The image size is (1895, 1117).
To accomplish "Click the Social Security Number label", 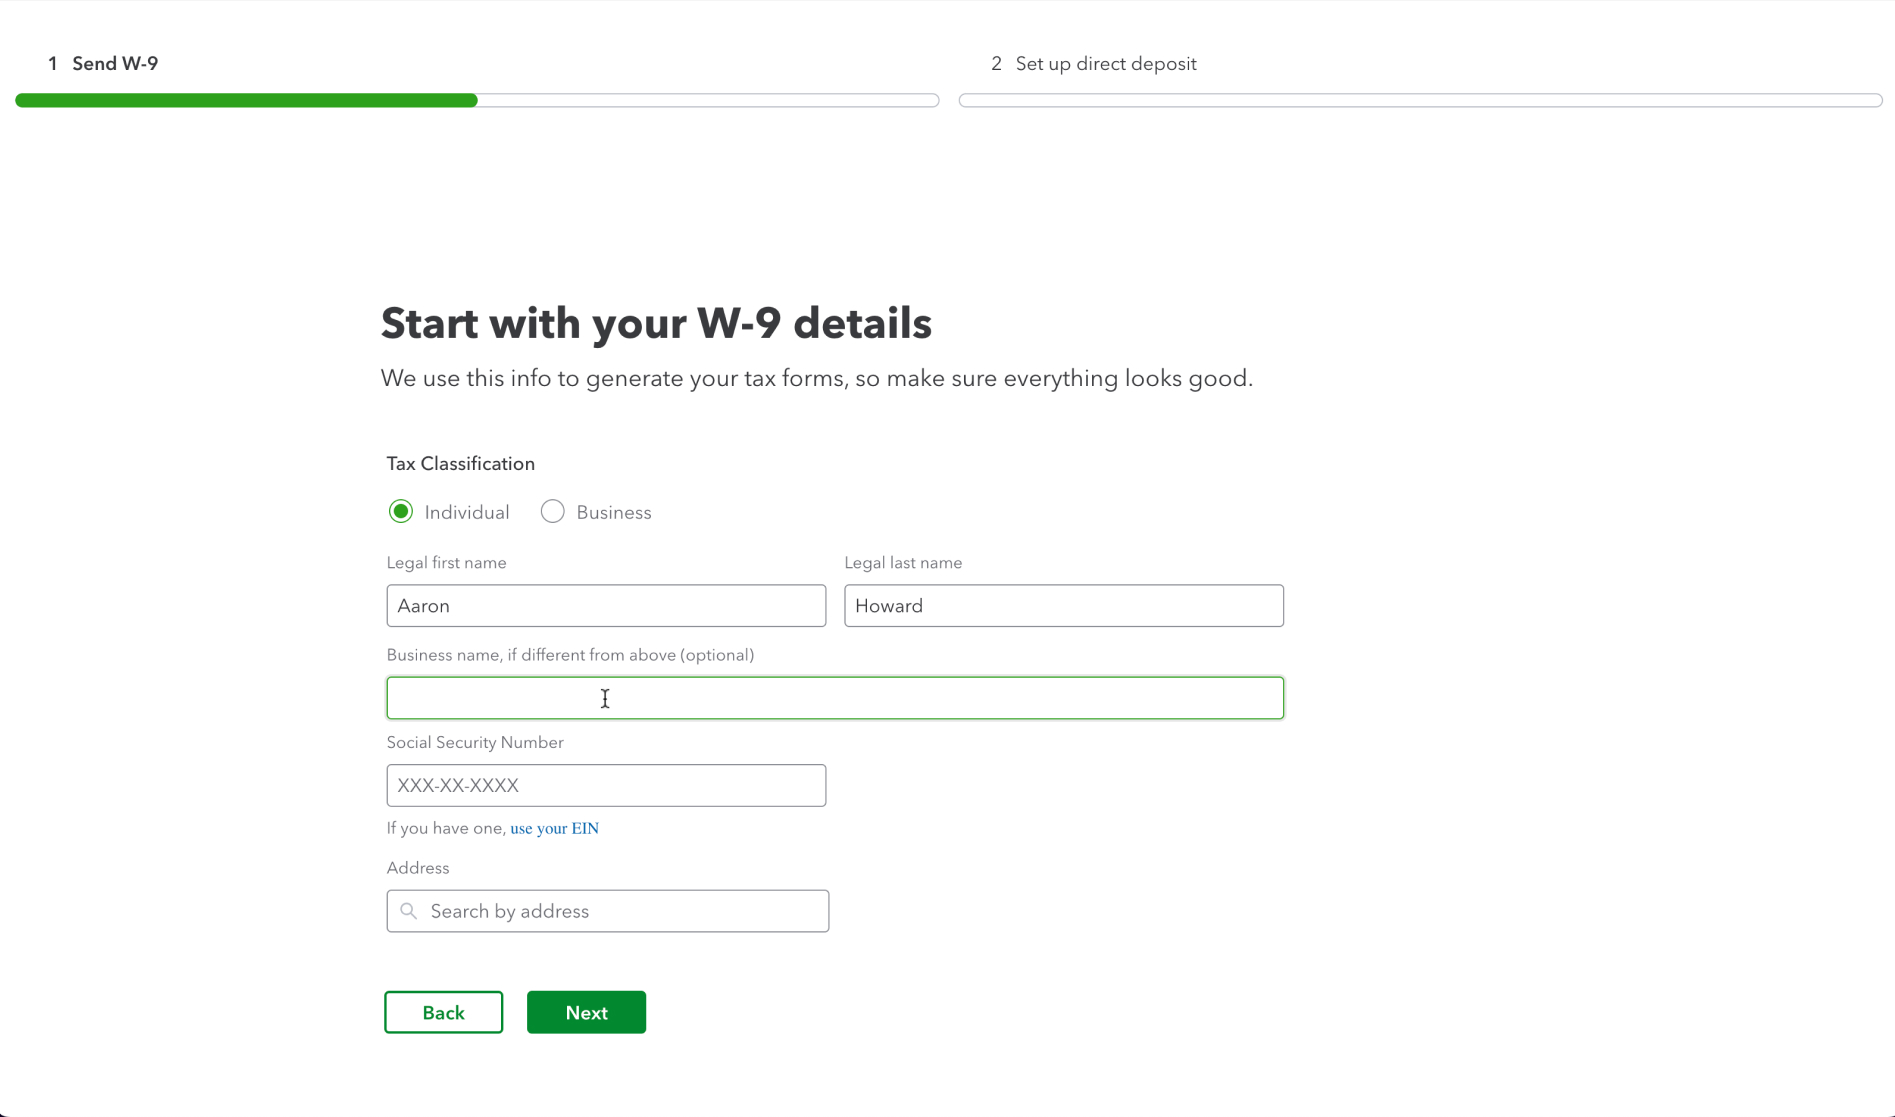I will tap(475, 742).
